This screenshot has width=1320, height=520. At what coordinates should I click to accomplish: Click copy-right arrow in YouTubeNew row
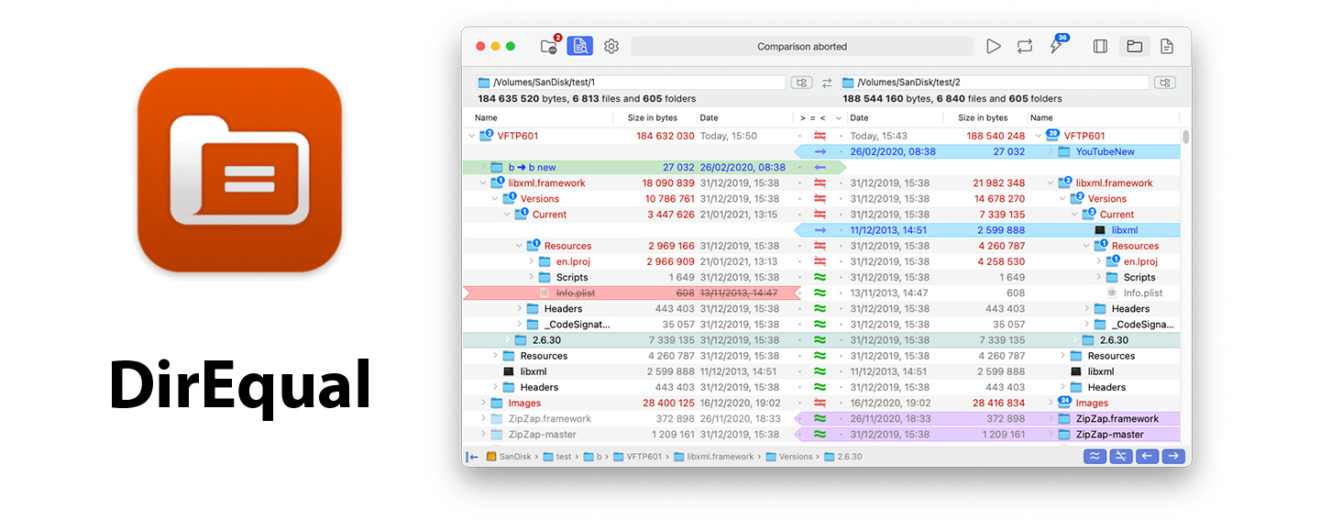click(820, 152)
